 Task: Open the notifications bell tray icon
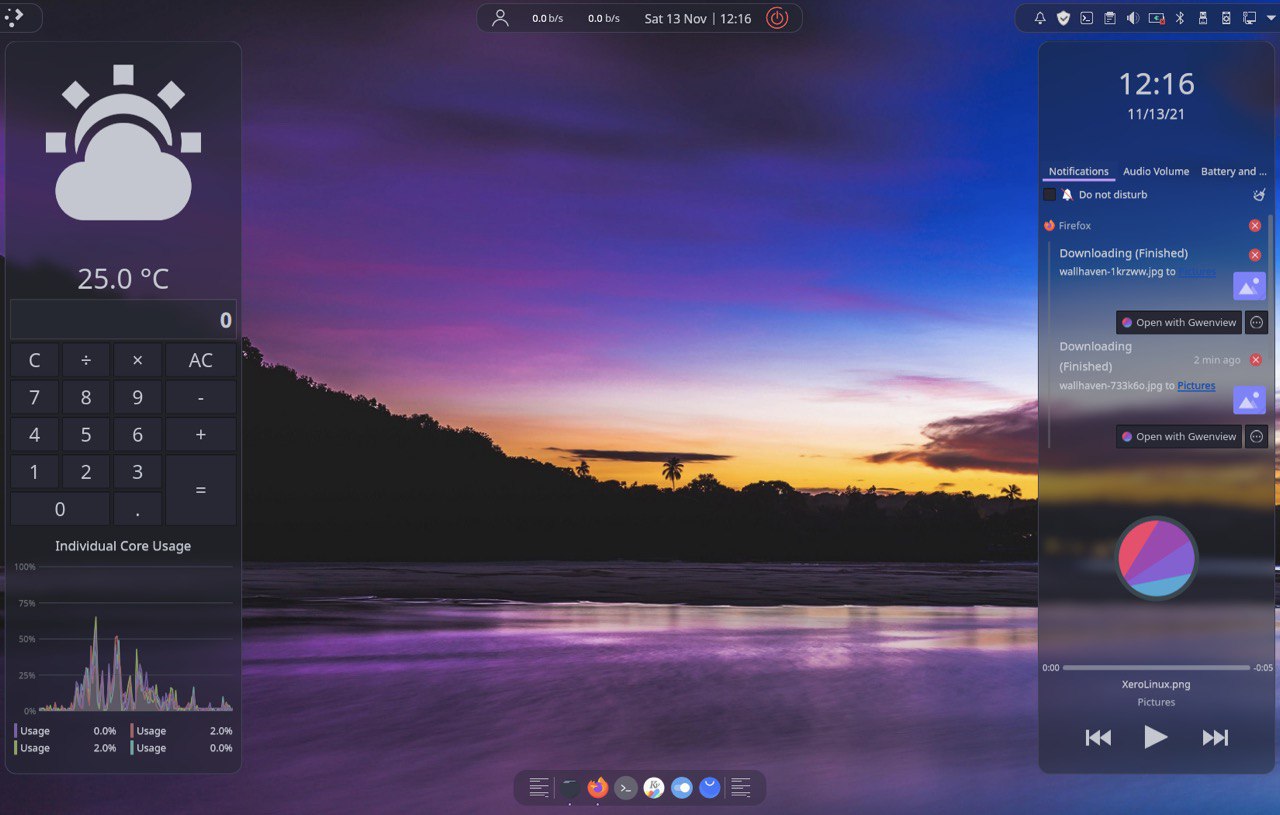point(1040,18)
